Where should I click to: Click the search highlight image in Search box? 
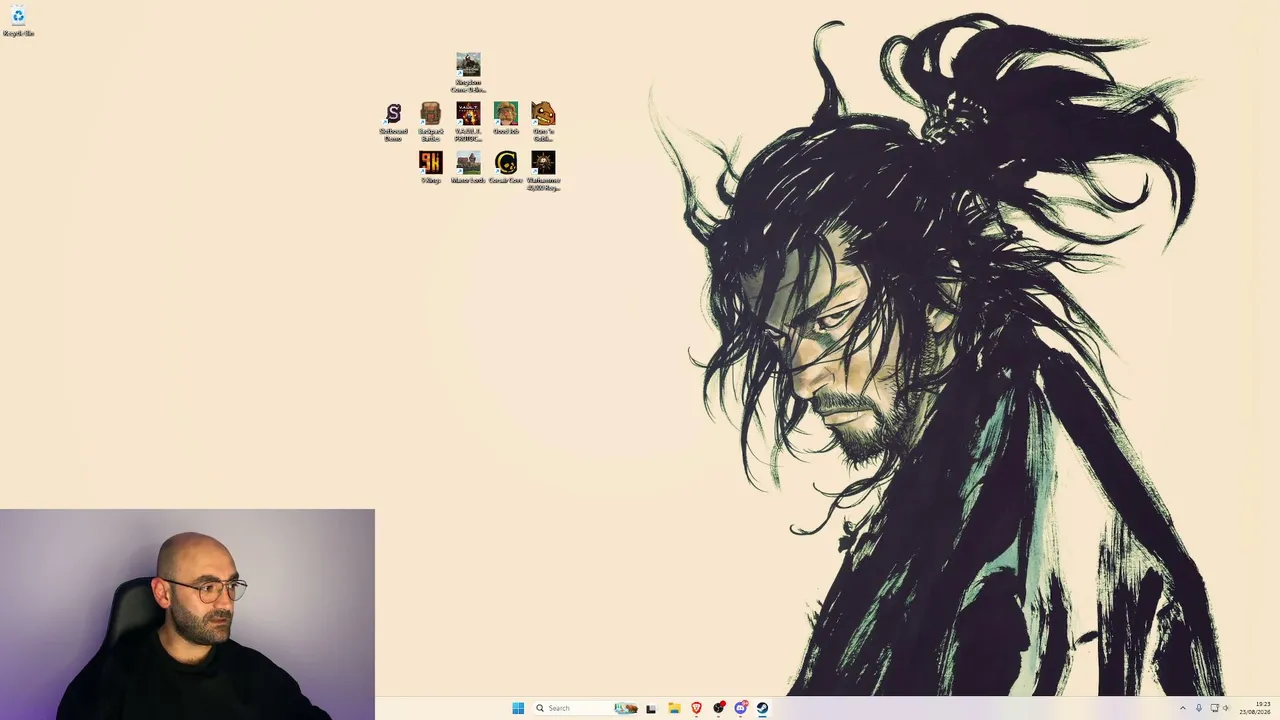tap(626, 708)
